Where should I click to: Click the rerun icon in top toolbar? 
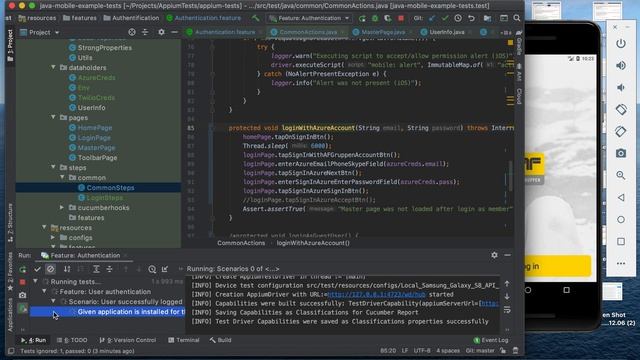pyautogui.click(x=362, y=18)
